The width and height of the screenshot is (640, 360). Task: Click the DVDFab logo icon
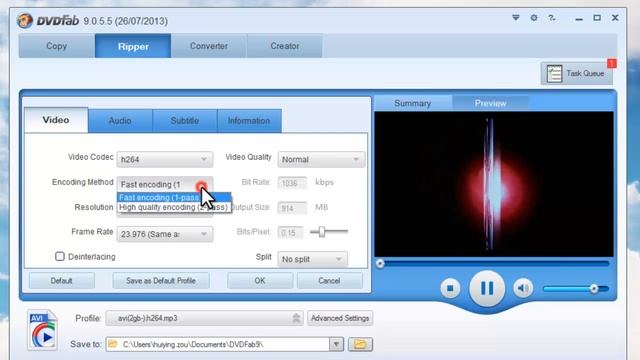point(24,20)
